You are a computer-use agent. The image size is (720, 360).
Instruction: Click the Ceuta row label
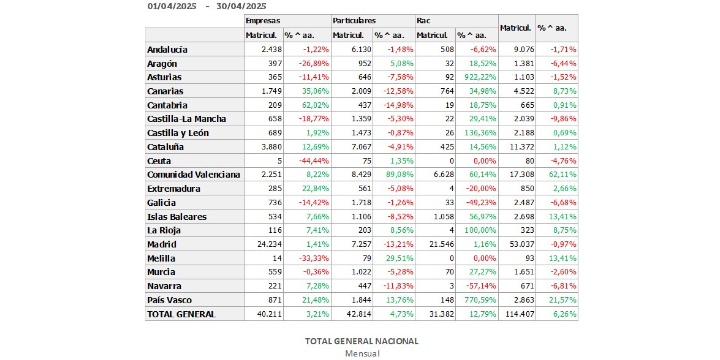tap(159, 161)
